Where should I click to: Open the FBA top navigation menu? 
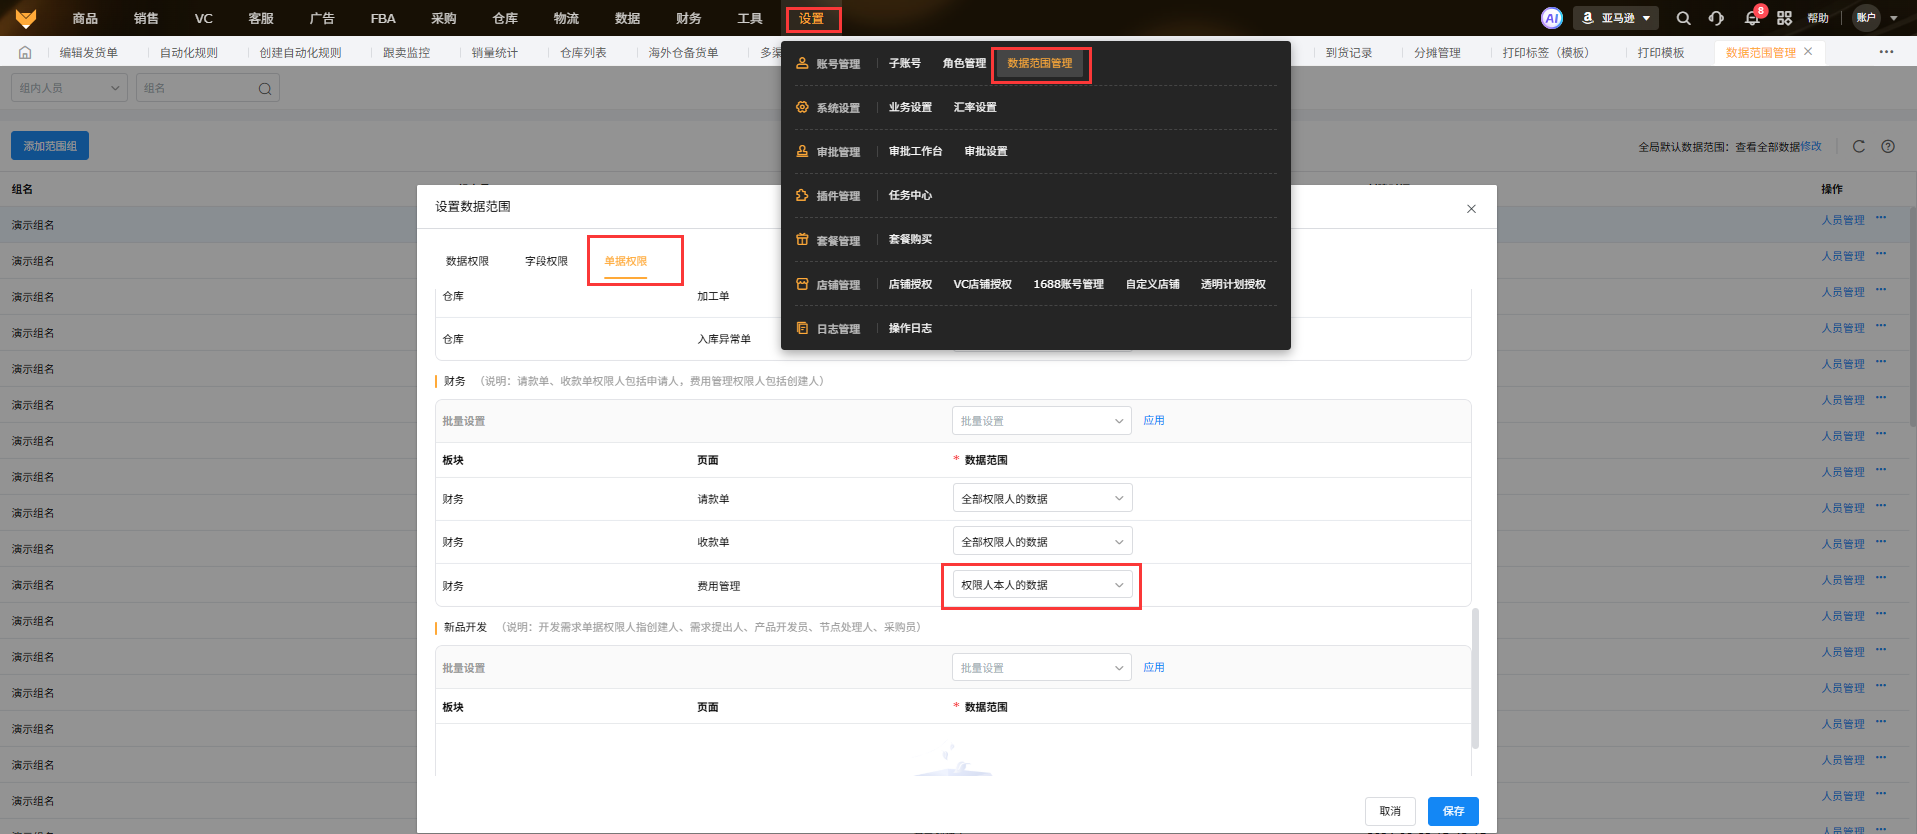(383, 18)
